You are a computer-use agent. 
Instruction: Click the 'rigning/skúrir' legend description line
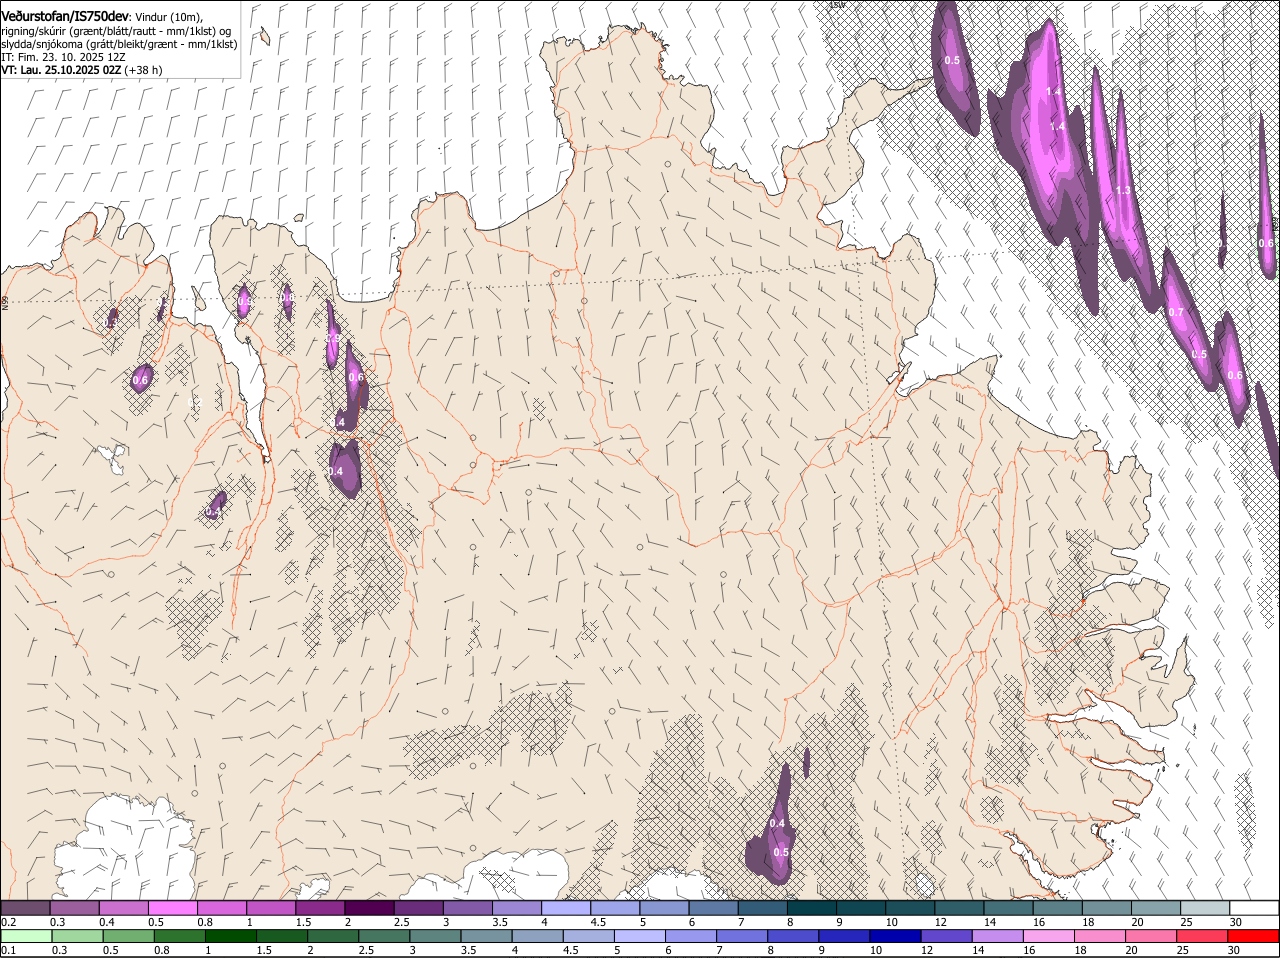tap(116, 31)
